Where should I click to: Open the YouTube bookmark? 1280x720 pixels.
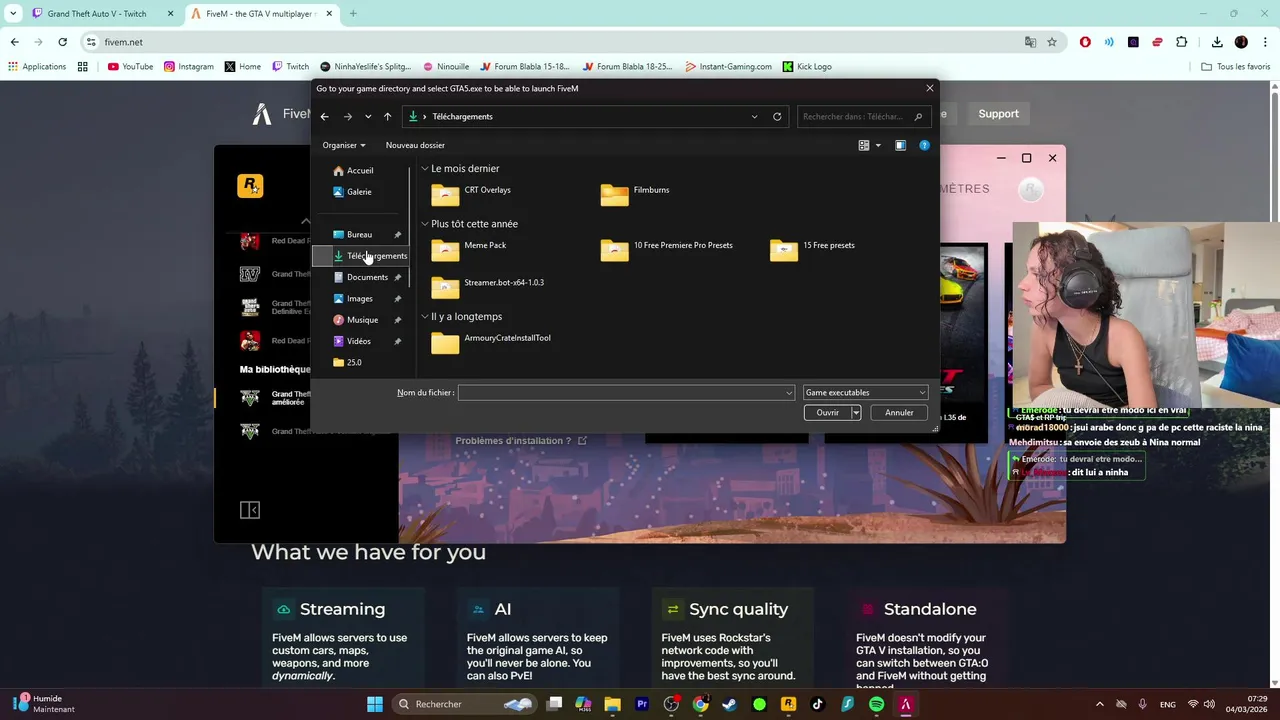coord(130,67)
